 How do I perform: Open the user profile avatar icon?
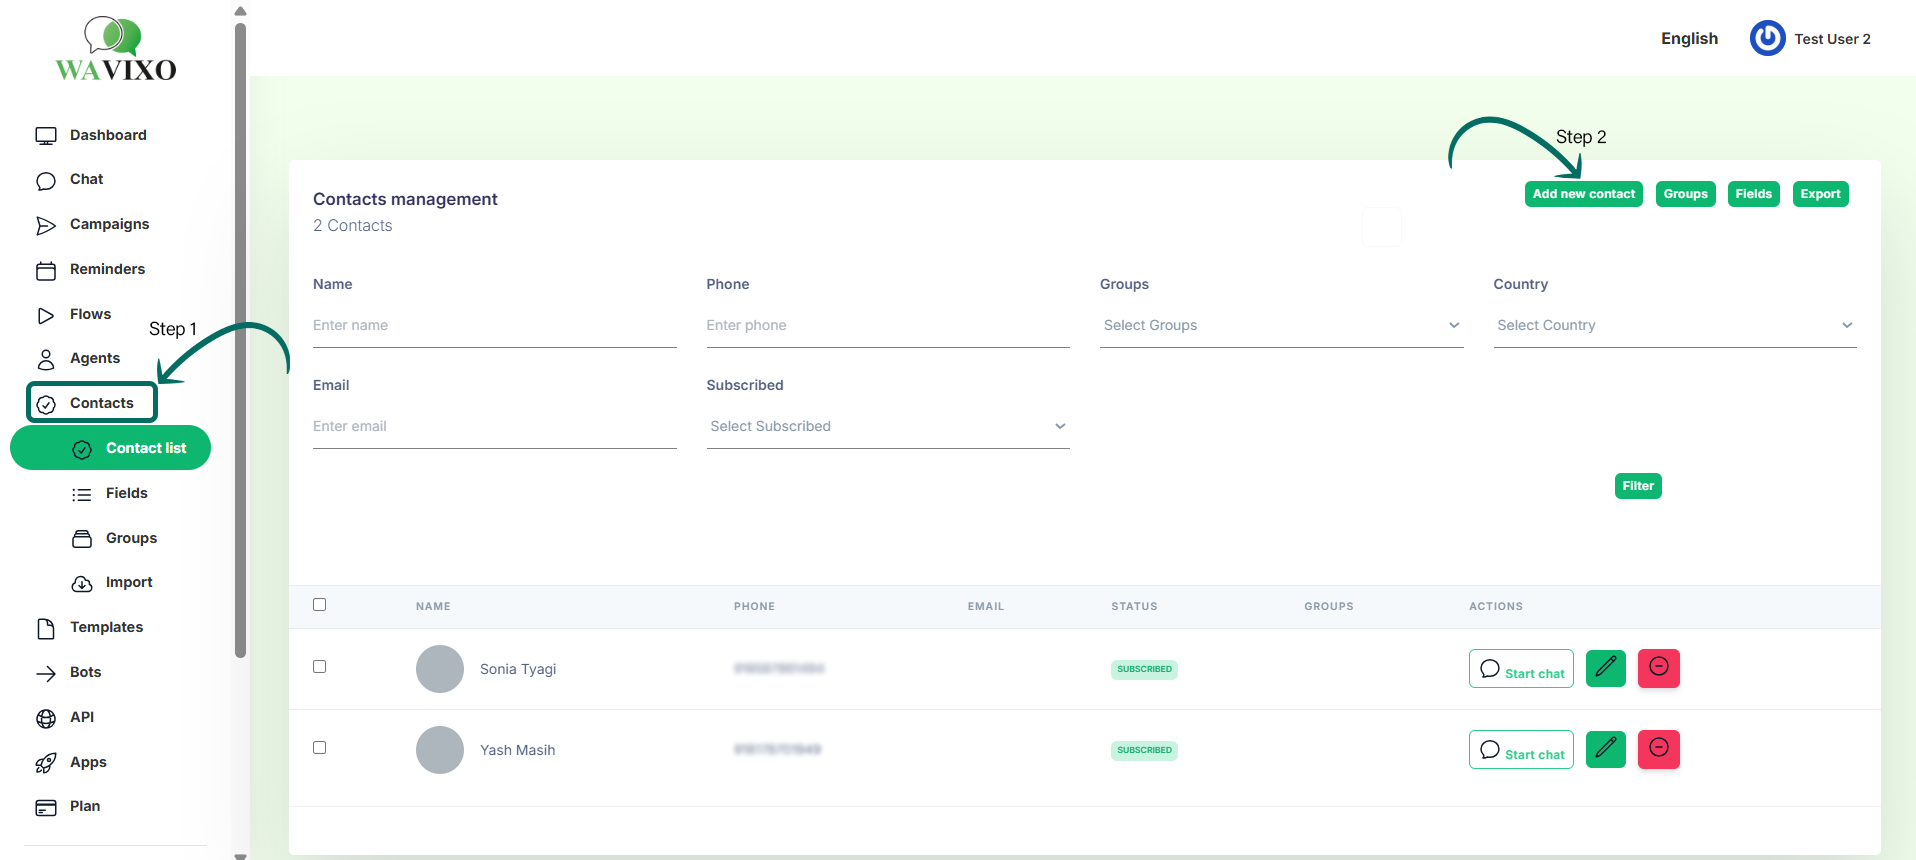(1767, 39)
